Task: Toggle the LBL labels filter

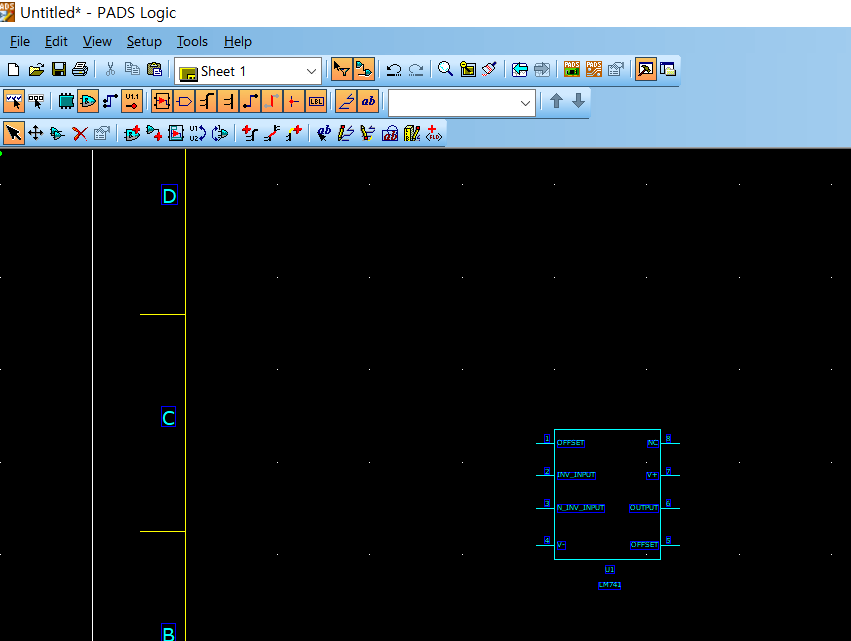Action: pyautogui.click(x=316, y=101)
